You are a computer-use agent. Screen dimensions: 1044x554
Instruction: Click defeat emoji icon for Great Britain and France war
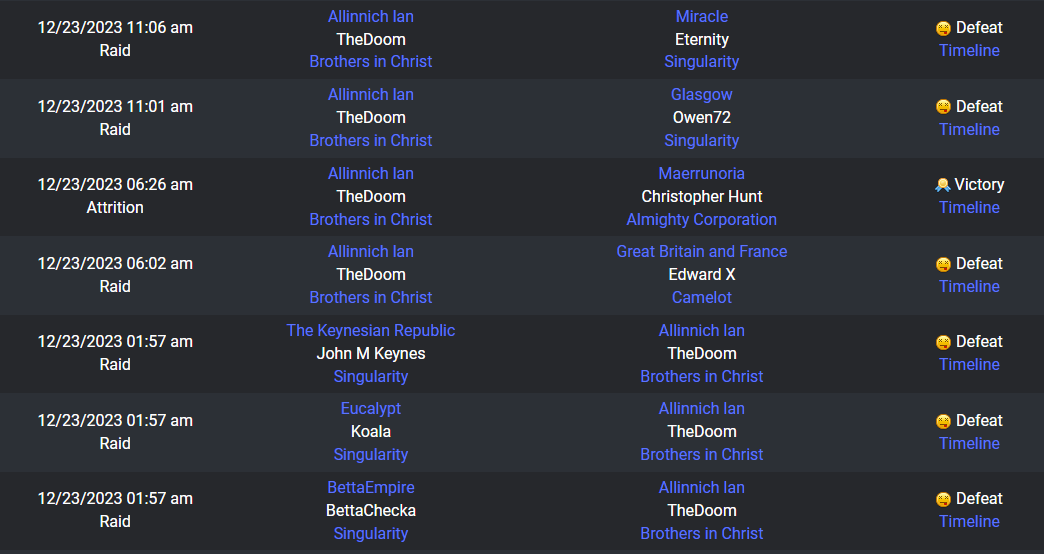pyautogui.click(x=943, y=264)
